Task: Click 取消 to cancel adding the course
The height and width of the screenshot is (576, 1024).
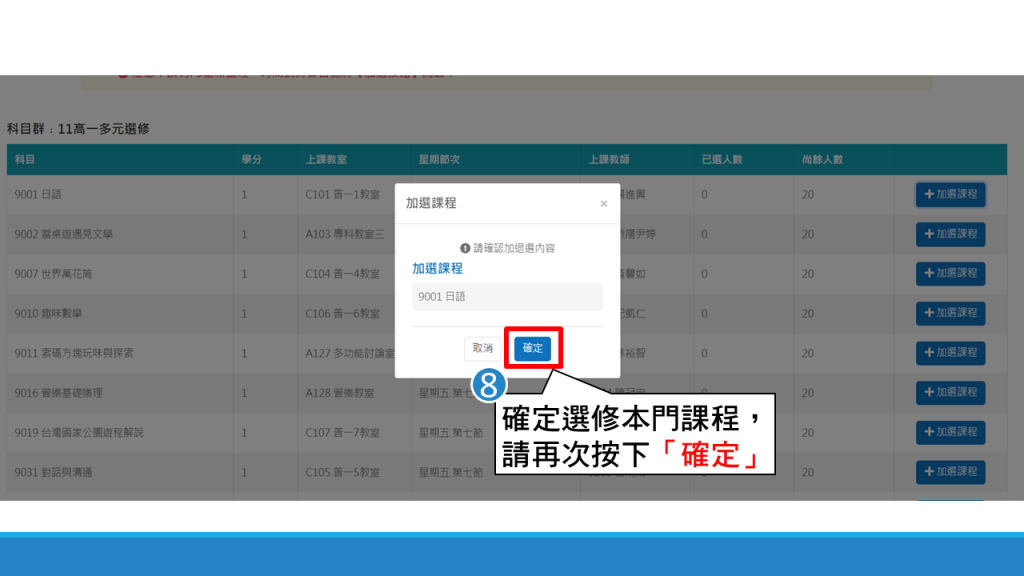Action: 483,348
